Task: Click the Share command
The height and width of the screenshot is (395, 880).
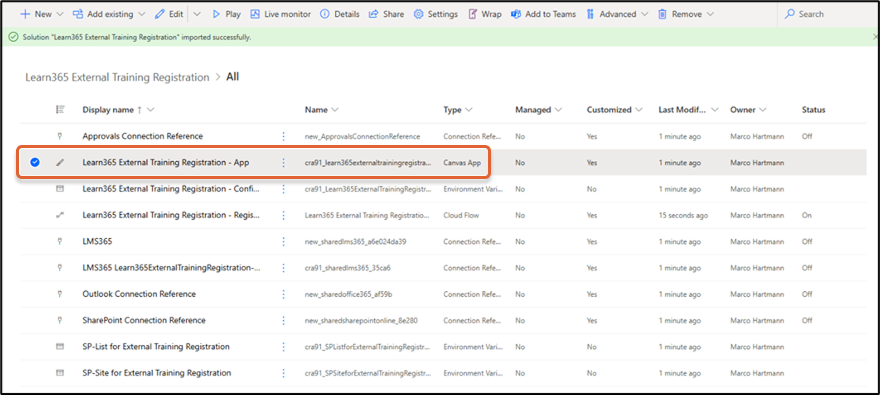Action: click(386, 14)
